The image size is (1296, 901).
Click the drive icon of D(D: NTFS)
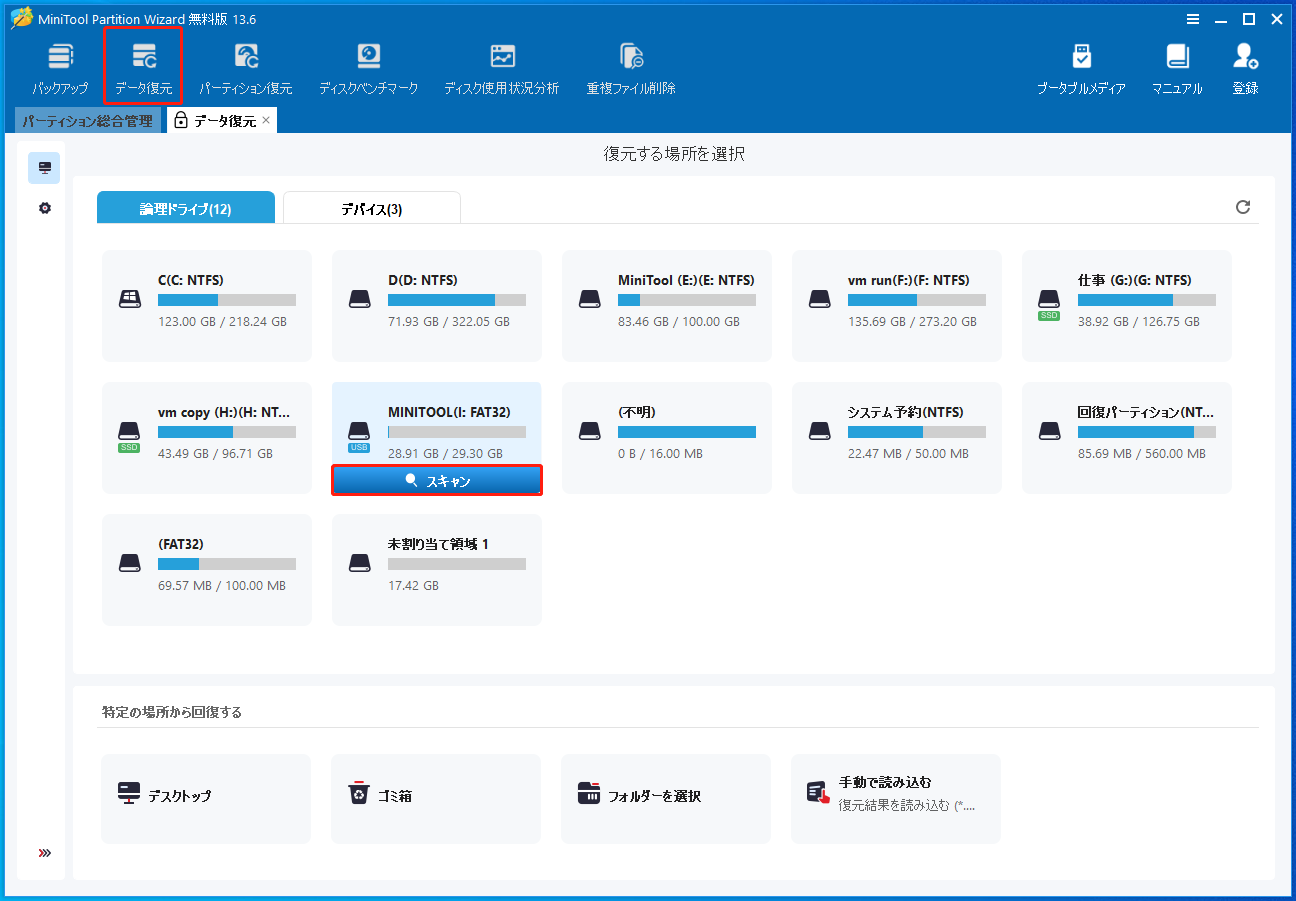359,298
